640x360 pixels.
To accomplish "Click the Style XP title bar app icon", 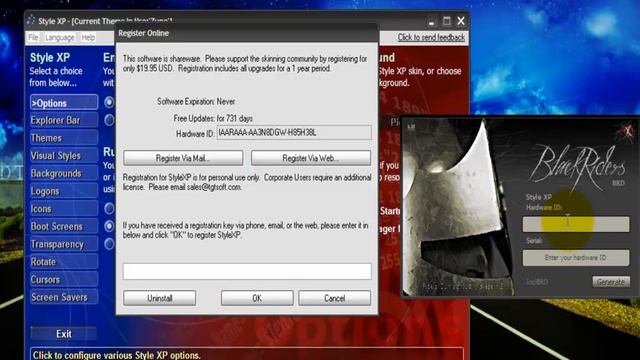I will pos(31,20).
